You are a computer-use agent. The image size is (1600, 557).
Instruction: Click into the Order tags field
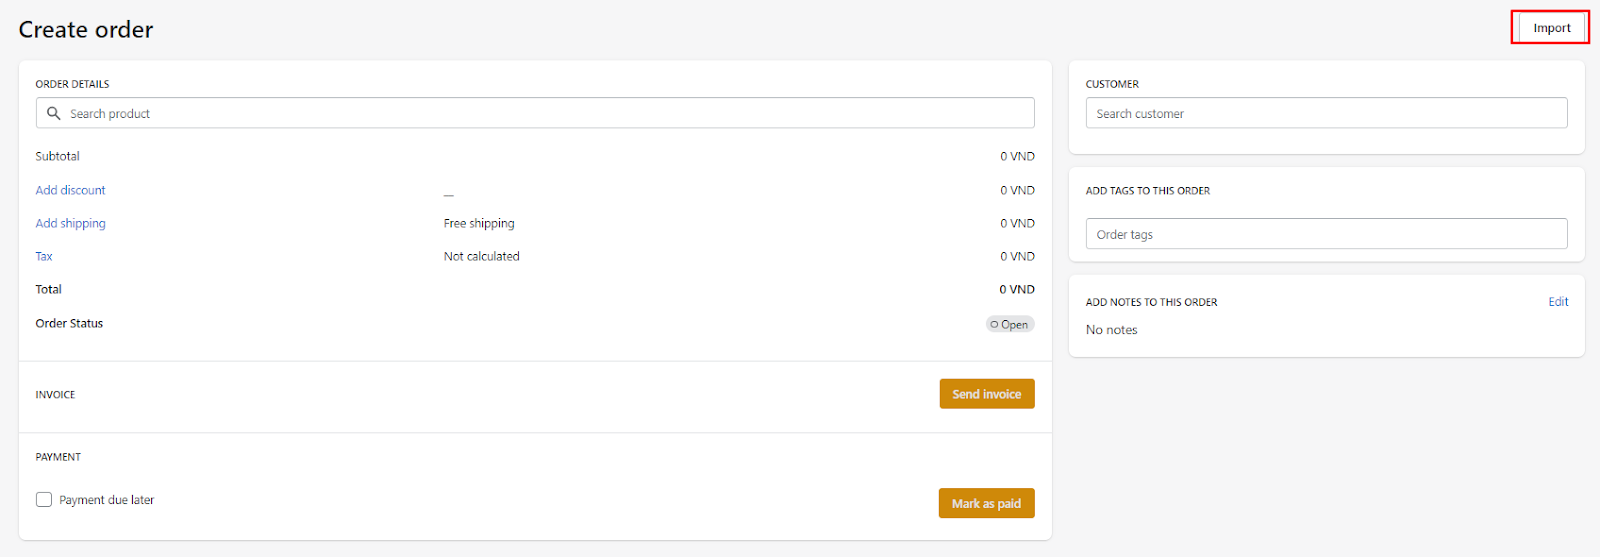coord(1326,234)
